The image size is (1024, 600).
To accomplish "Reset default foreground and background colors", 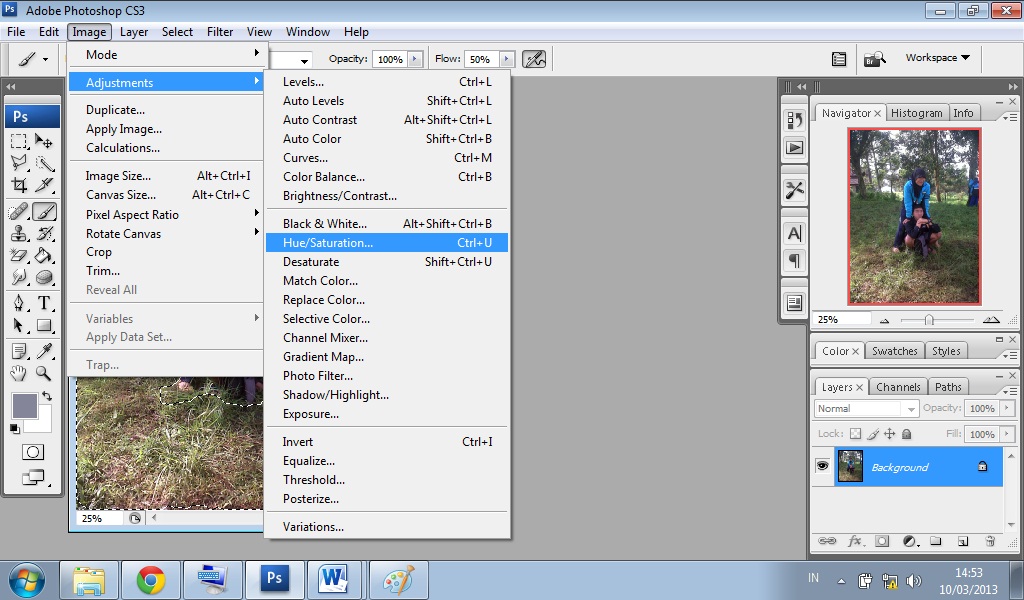I will click(14, 428).
